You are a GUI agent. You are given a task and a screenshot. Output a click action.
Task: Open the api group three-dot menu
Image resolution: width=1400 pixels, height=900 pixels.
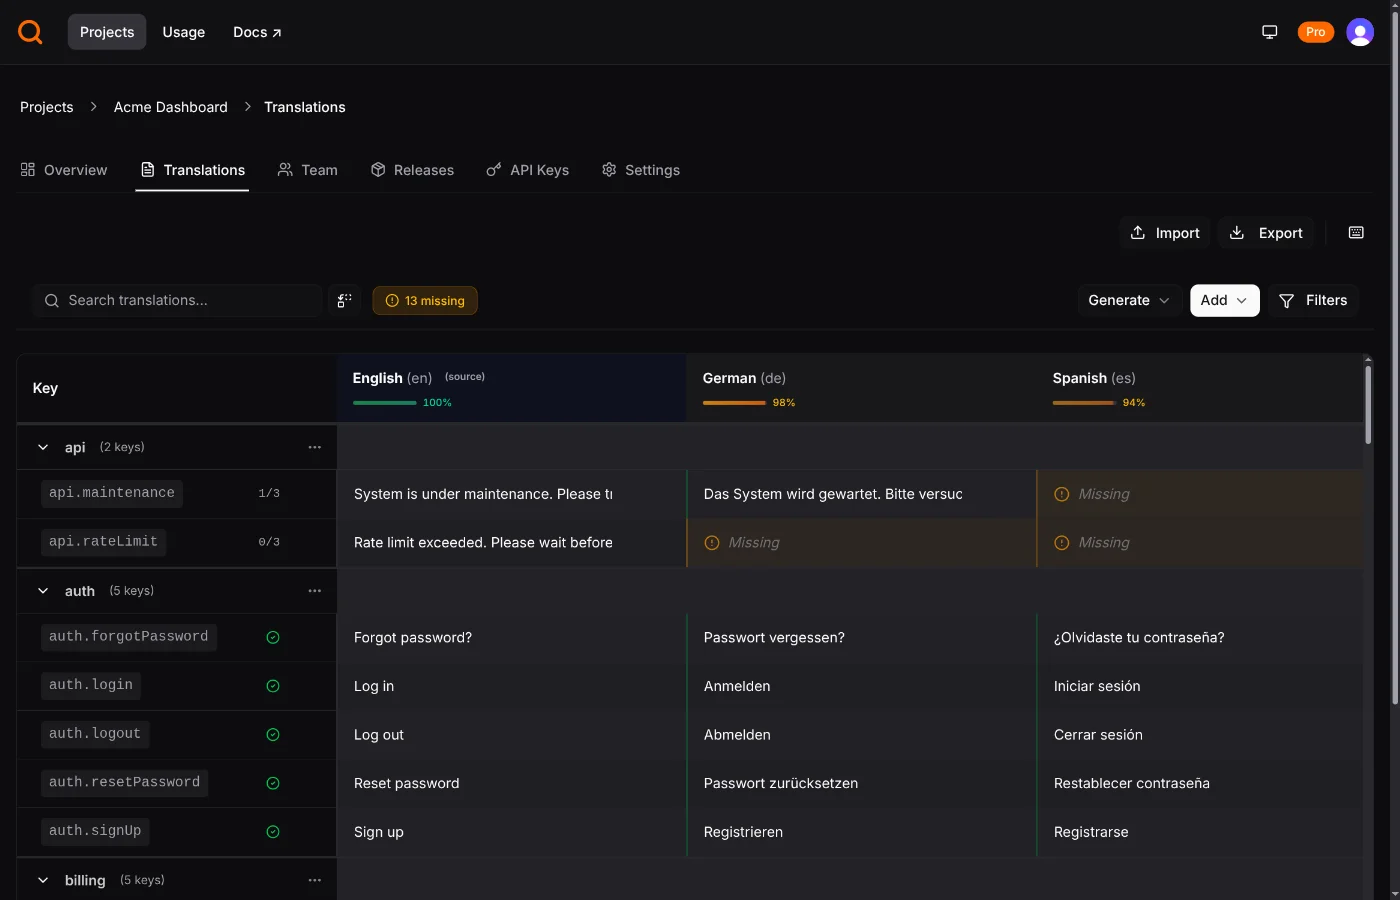pos(315,447)
